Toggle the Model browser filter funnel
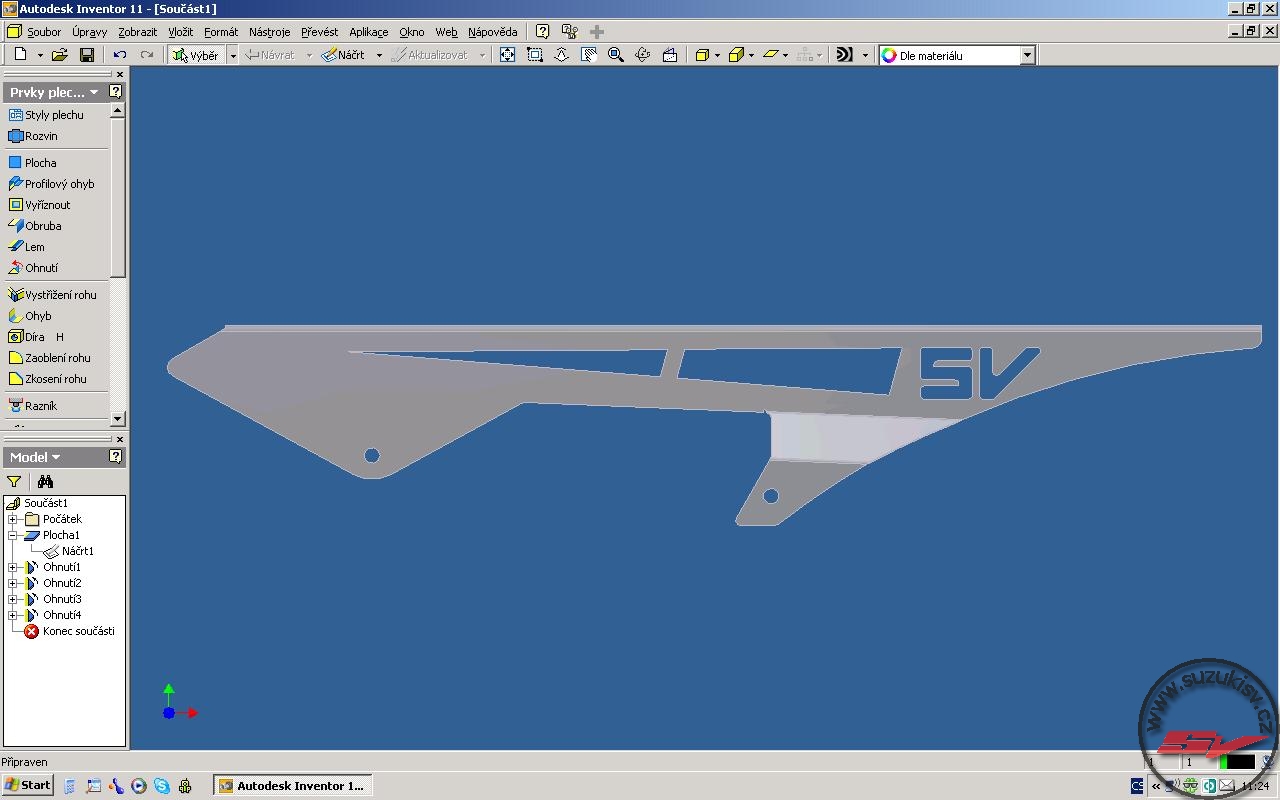This screenshot has height=800, width=1280. point(14,481)
